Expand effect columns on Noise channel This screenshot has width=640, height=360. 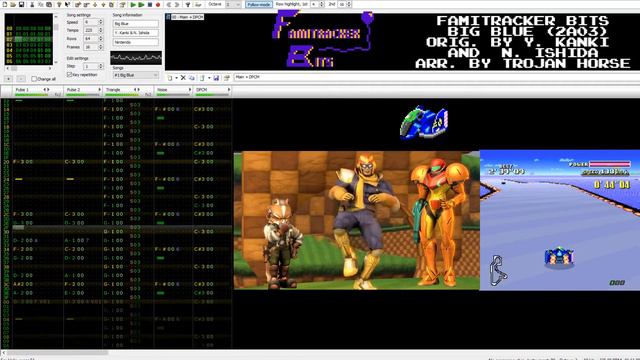point(190,89)
